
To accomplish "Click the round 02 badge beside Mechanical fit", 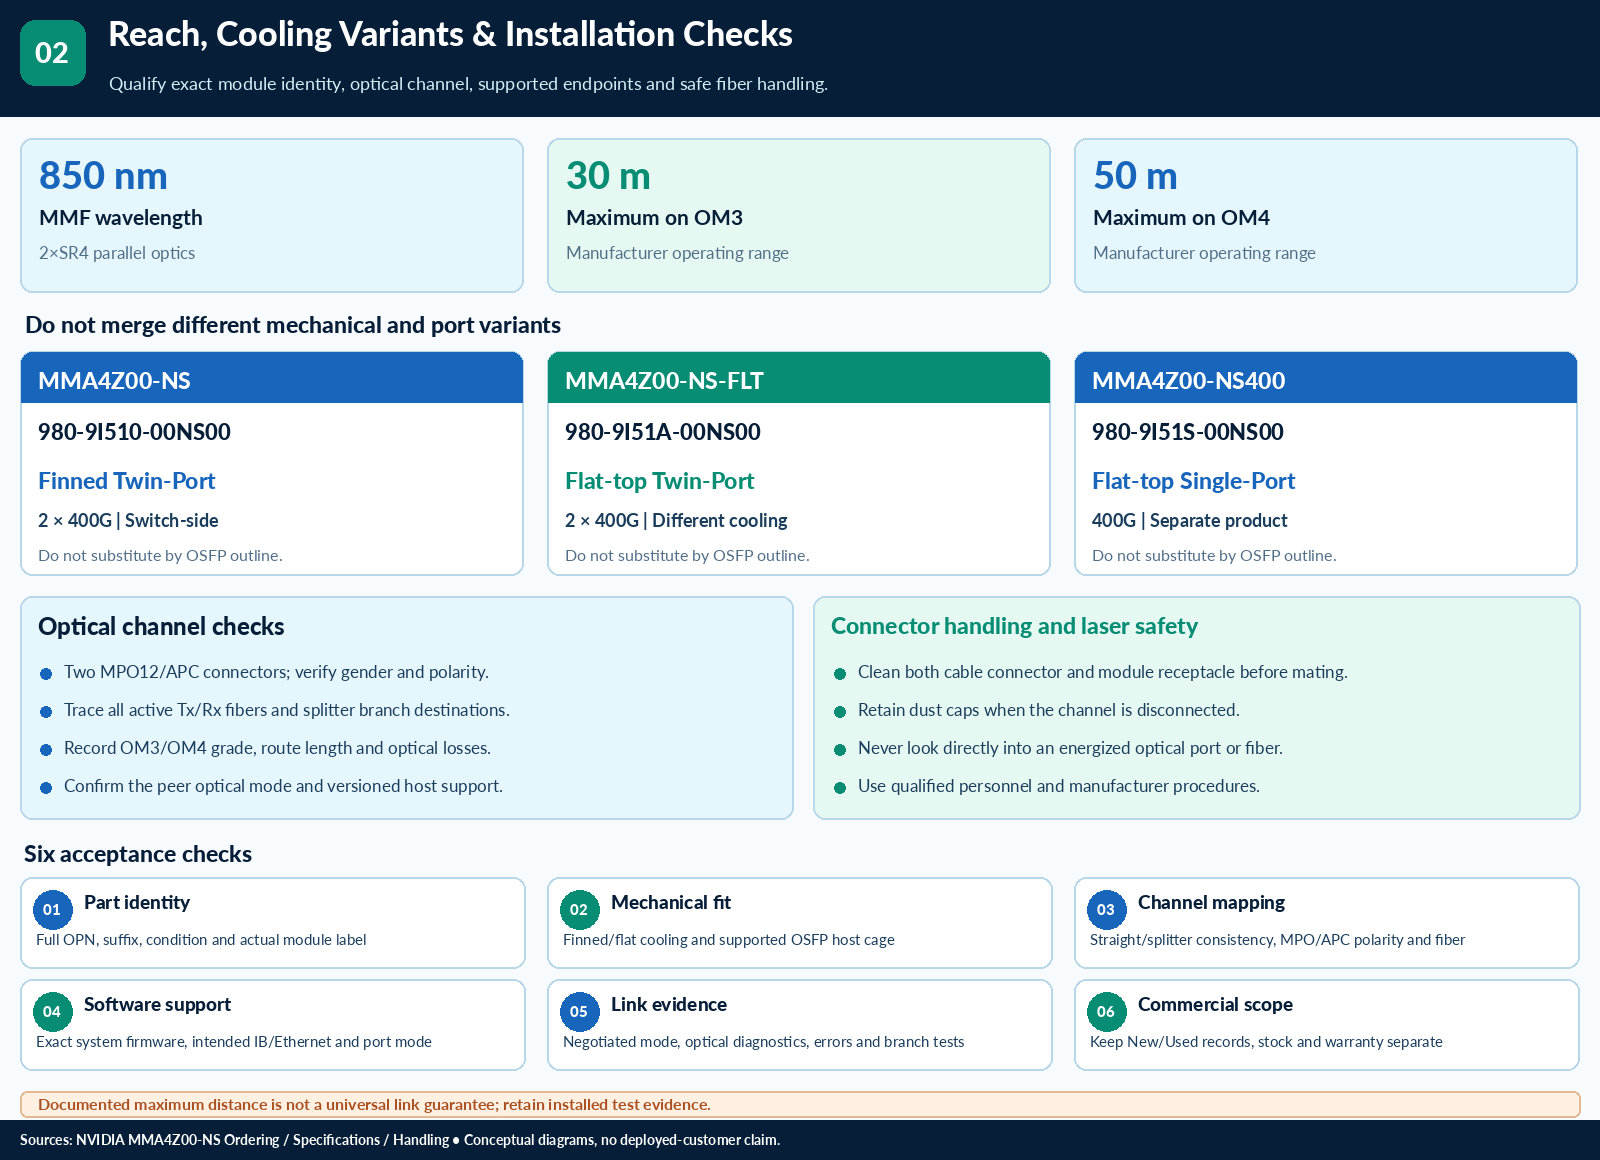I will [579, 910].
